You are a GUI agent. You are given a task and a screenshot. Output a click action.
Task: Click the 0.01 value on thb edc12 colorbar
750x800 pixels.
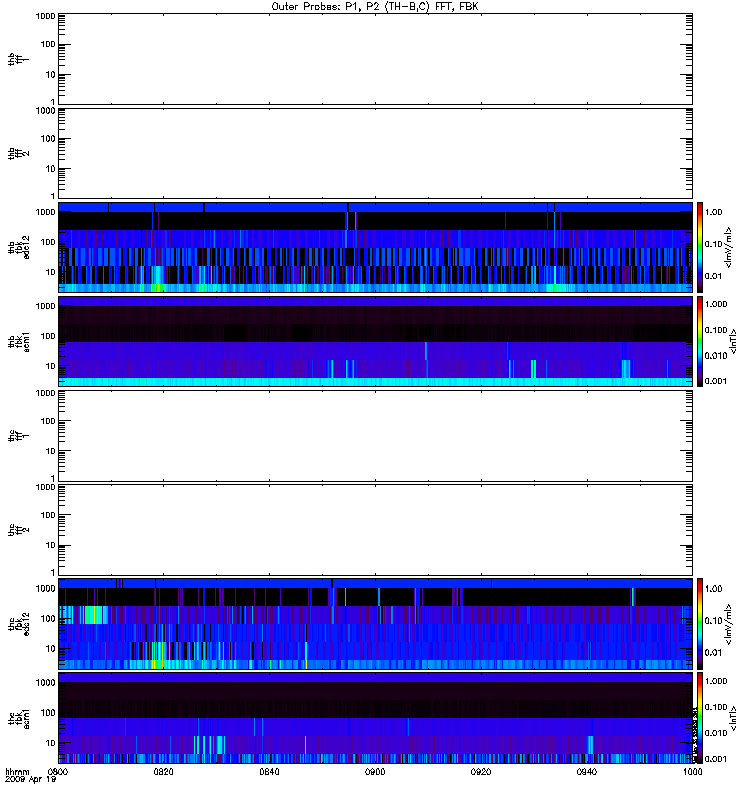pos(713,276)
